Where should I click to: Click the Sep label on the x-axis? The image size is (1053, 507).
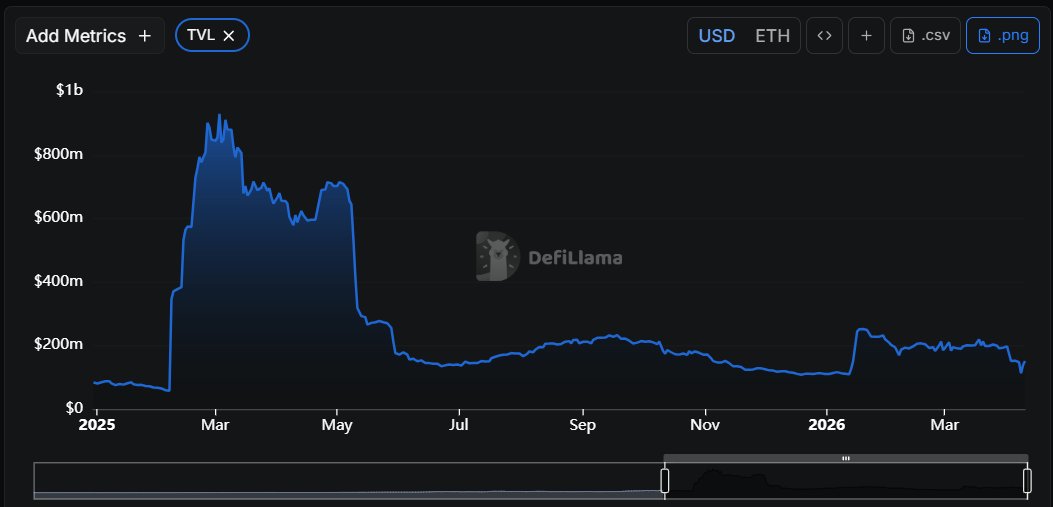coord(582,425)
